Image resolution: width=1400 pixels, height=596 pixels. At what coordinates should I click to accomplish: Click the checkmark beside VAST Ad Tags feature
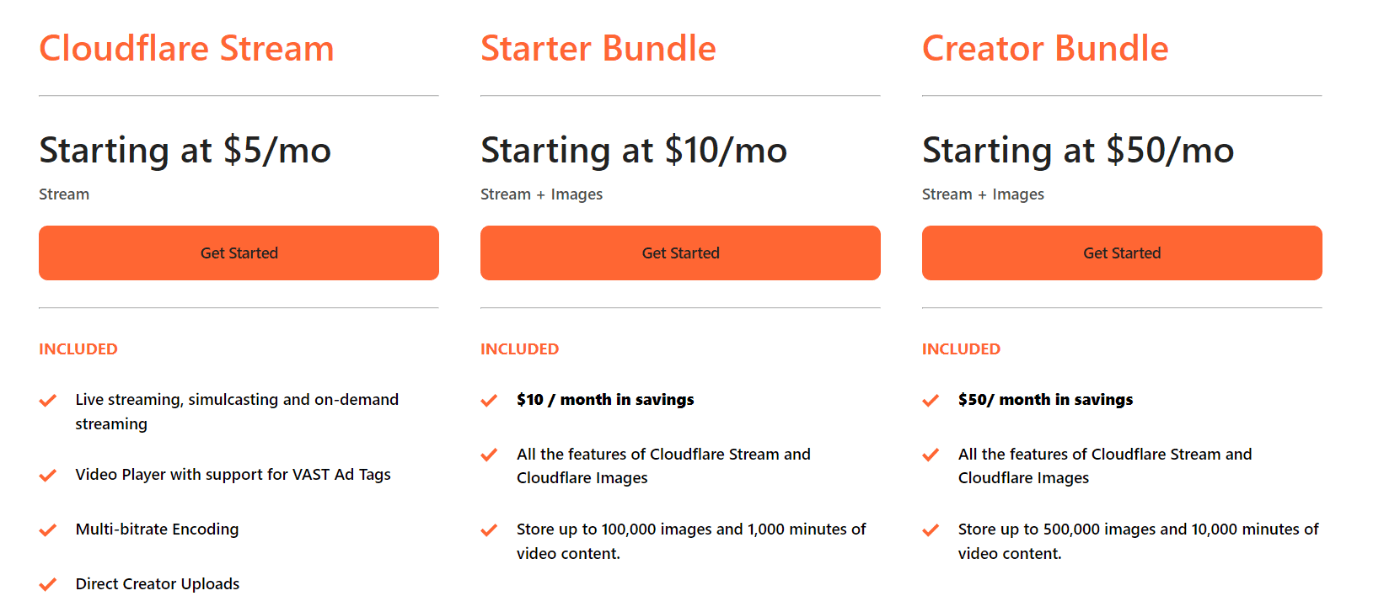pos(47,474)
